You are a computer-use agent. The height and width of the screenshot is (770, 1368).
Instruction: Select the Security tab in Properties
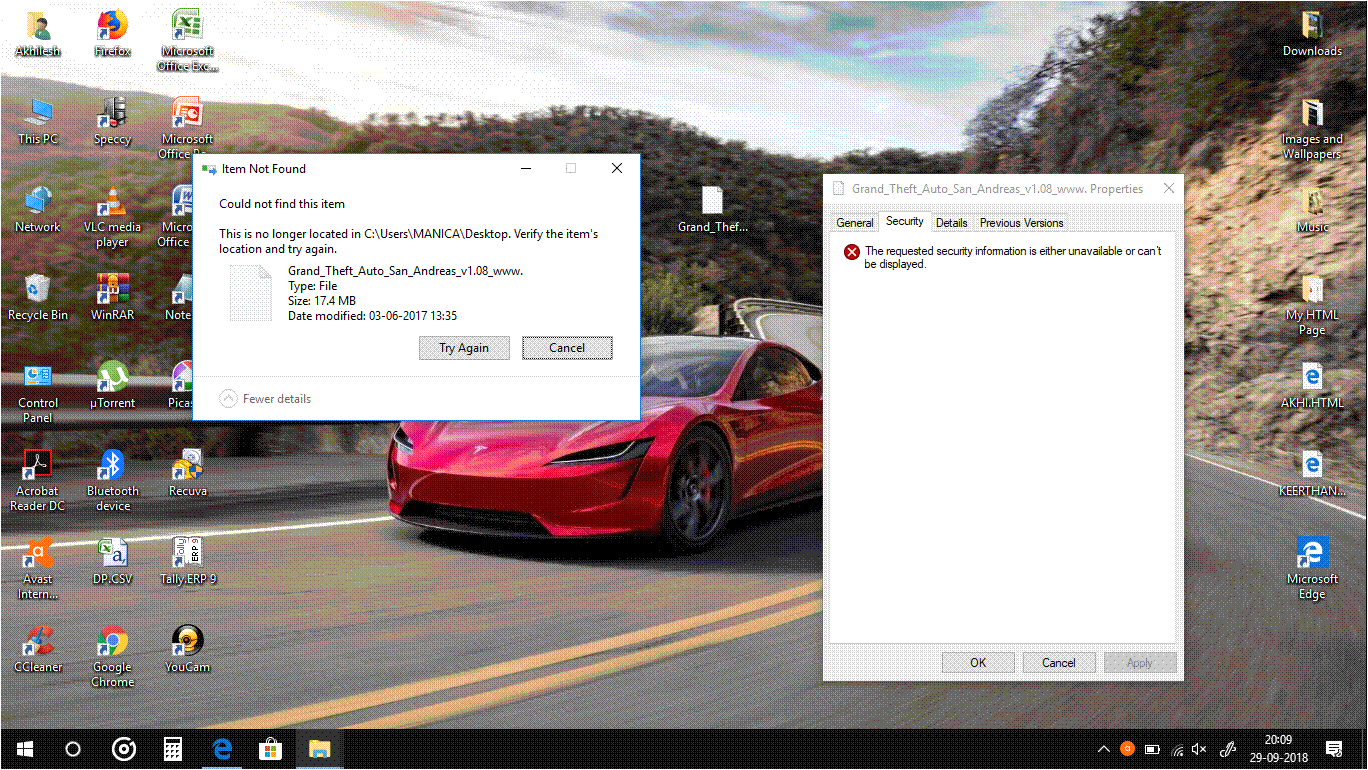pyautogui.click(x=905, y=222)
